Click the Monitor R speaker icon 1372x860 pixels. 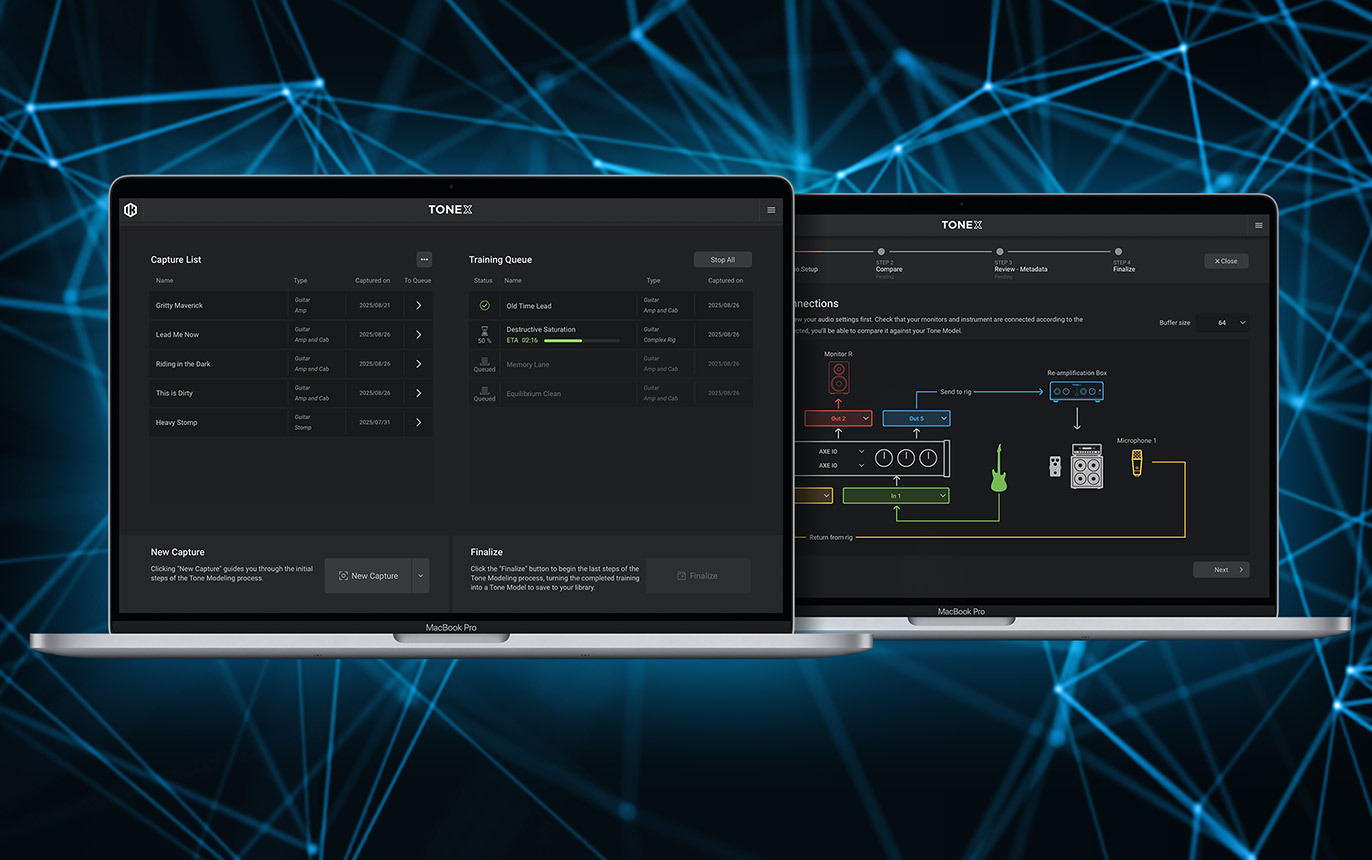coord(838,377)
